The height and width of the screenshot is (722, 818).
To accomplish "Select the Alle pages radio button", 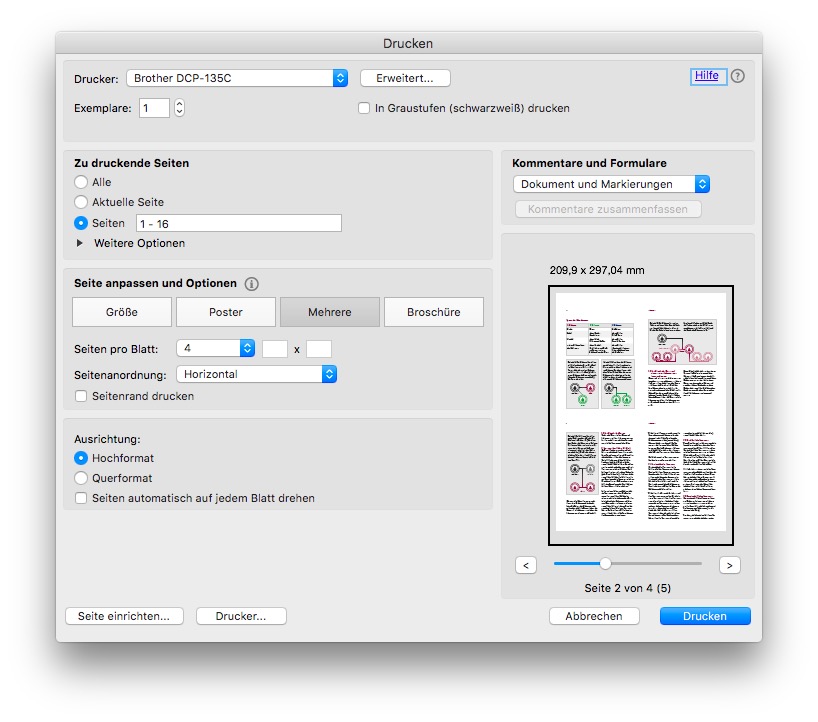I will pos(79,182).
